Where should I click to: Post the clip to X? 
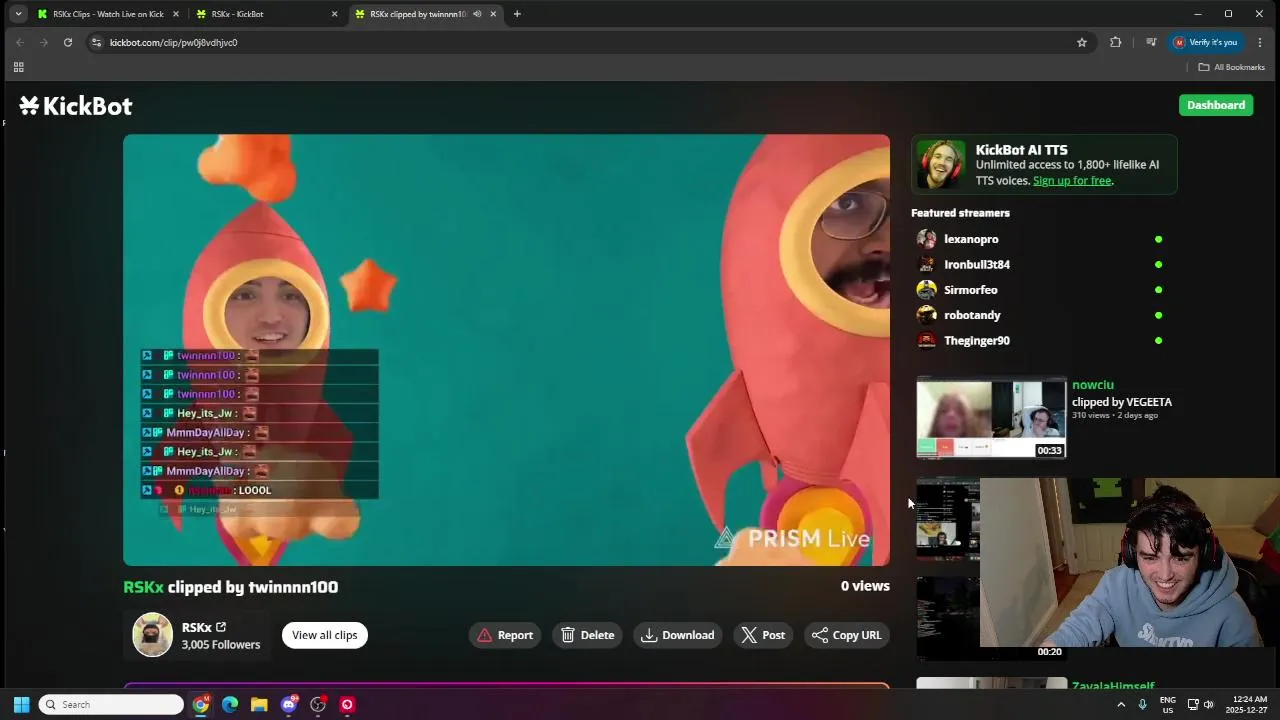click(x=763, y=635)
